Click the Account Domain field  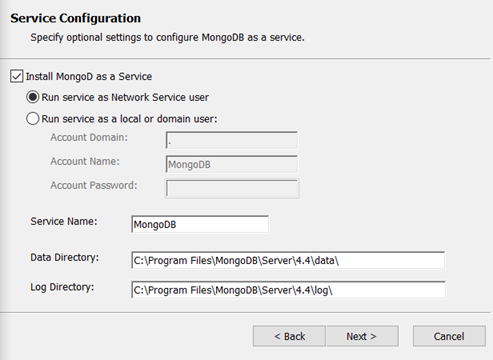pos(232,140)
